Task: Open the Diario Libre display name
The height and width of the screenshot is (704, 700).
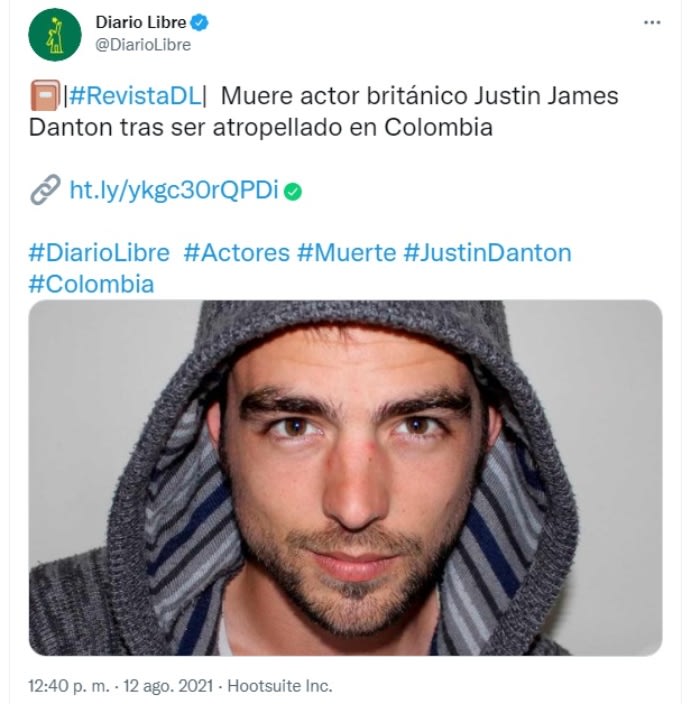Action: pos(141,22)
